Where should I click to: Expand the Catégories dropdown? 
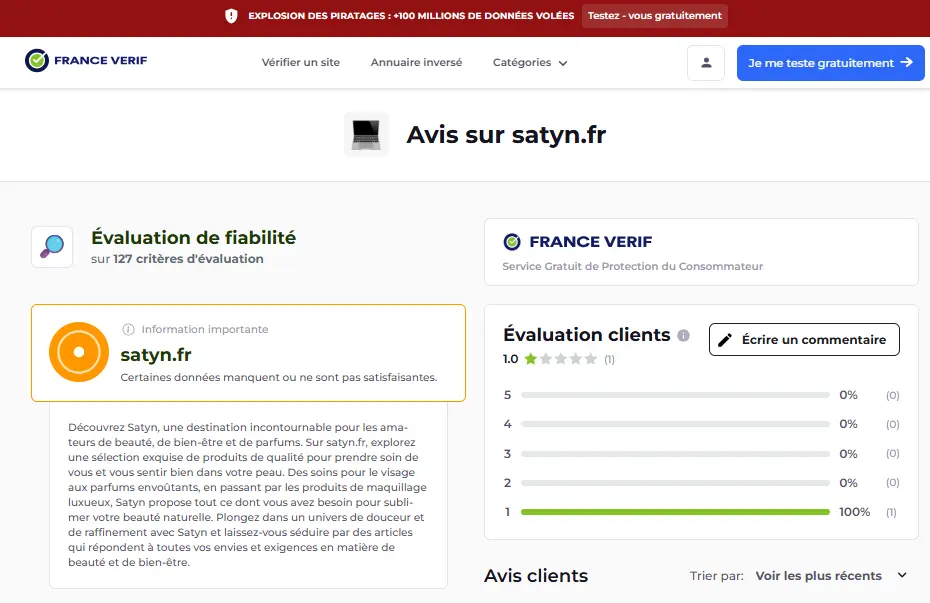[530, 62]
